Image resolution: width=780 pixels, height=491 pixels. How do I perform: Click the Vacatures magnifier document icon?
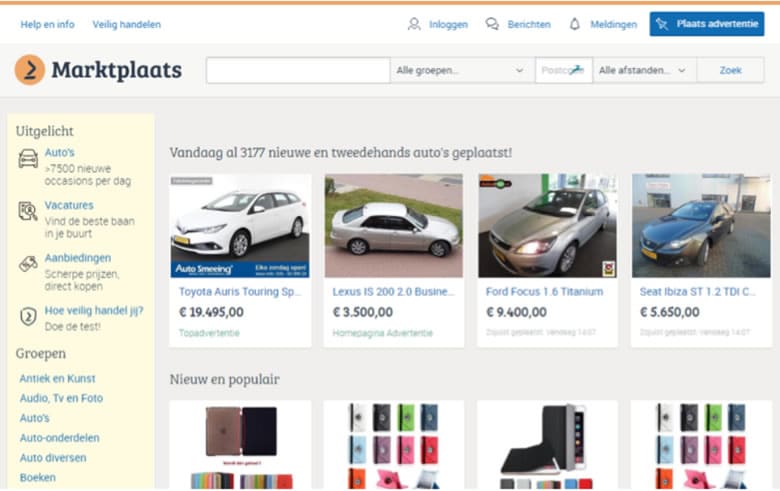(28, 211)
